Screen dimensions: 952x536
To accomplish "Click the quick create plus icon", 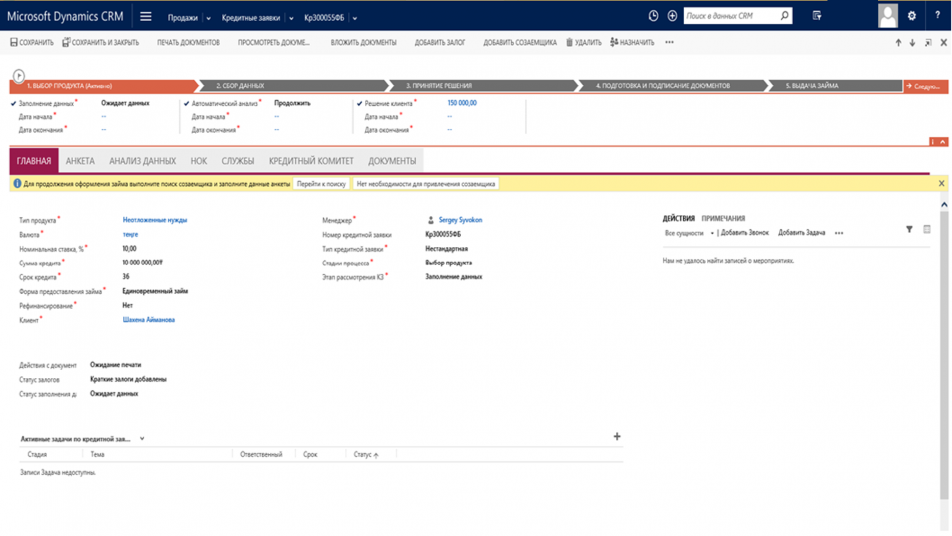I will pyautogui.click(x=672, y=16).
